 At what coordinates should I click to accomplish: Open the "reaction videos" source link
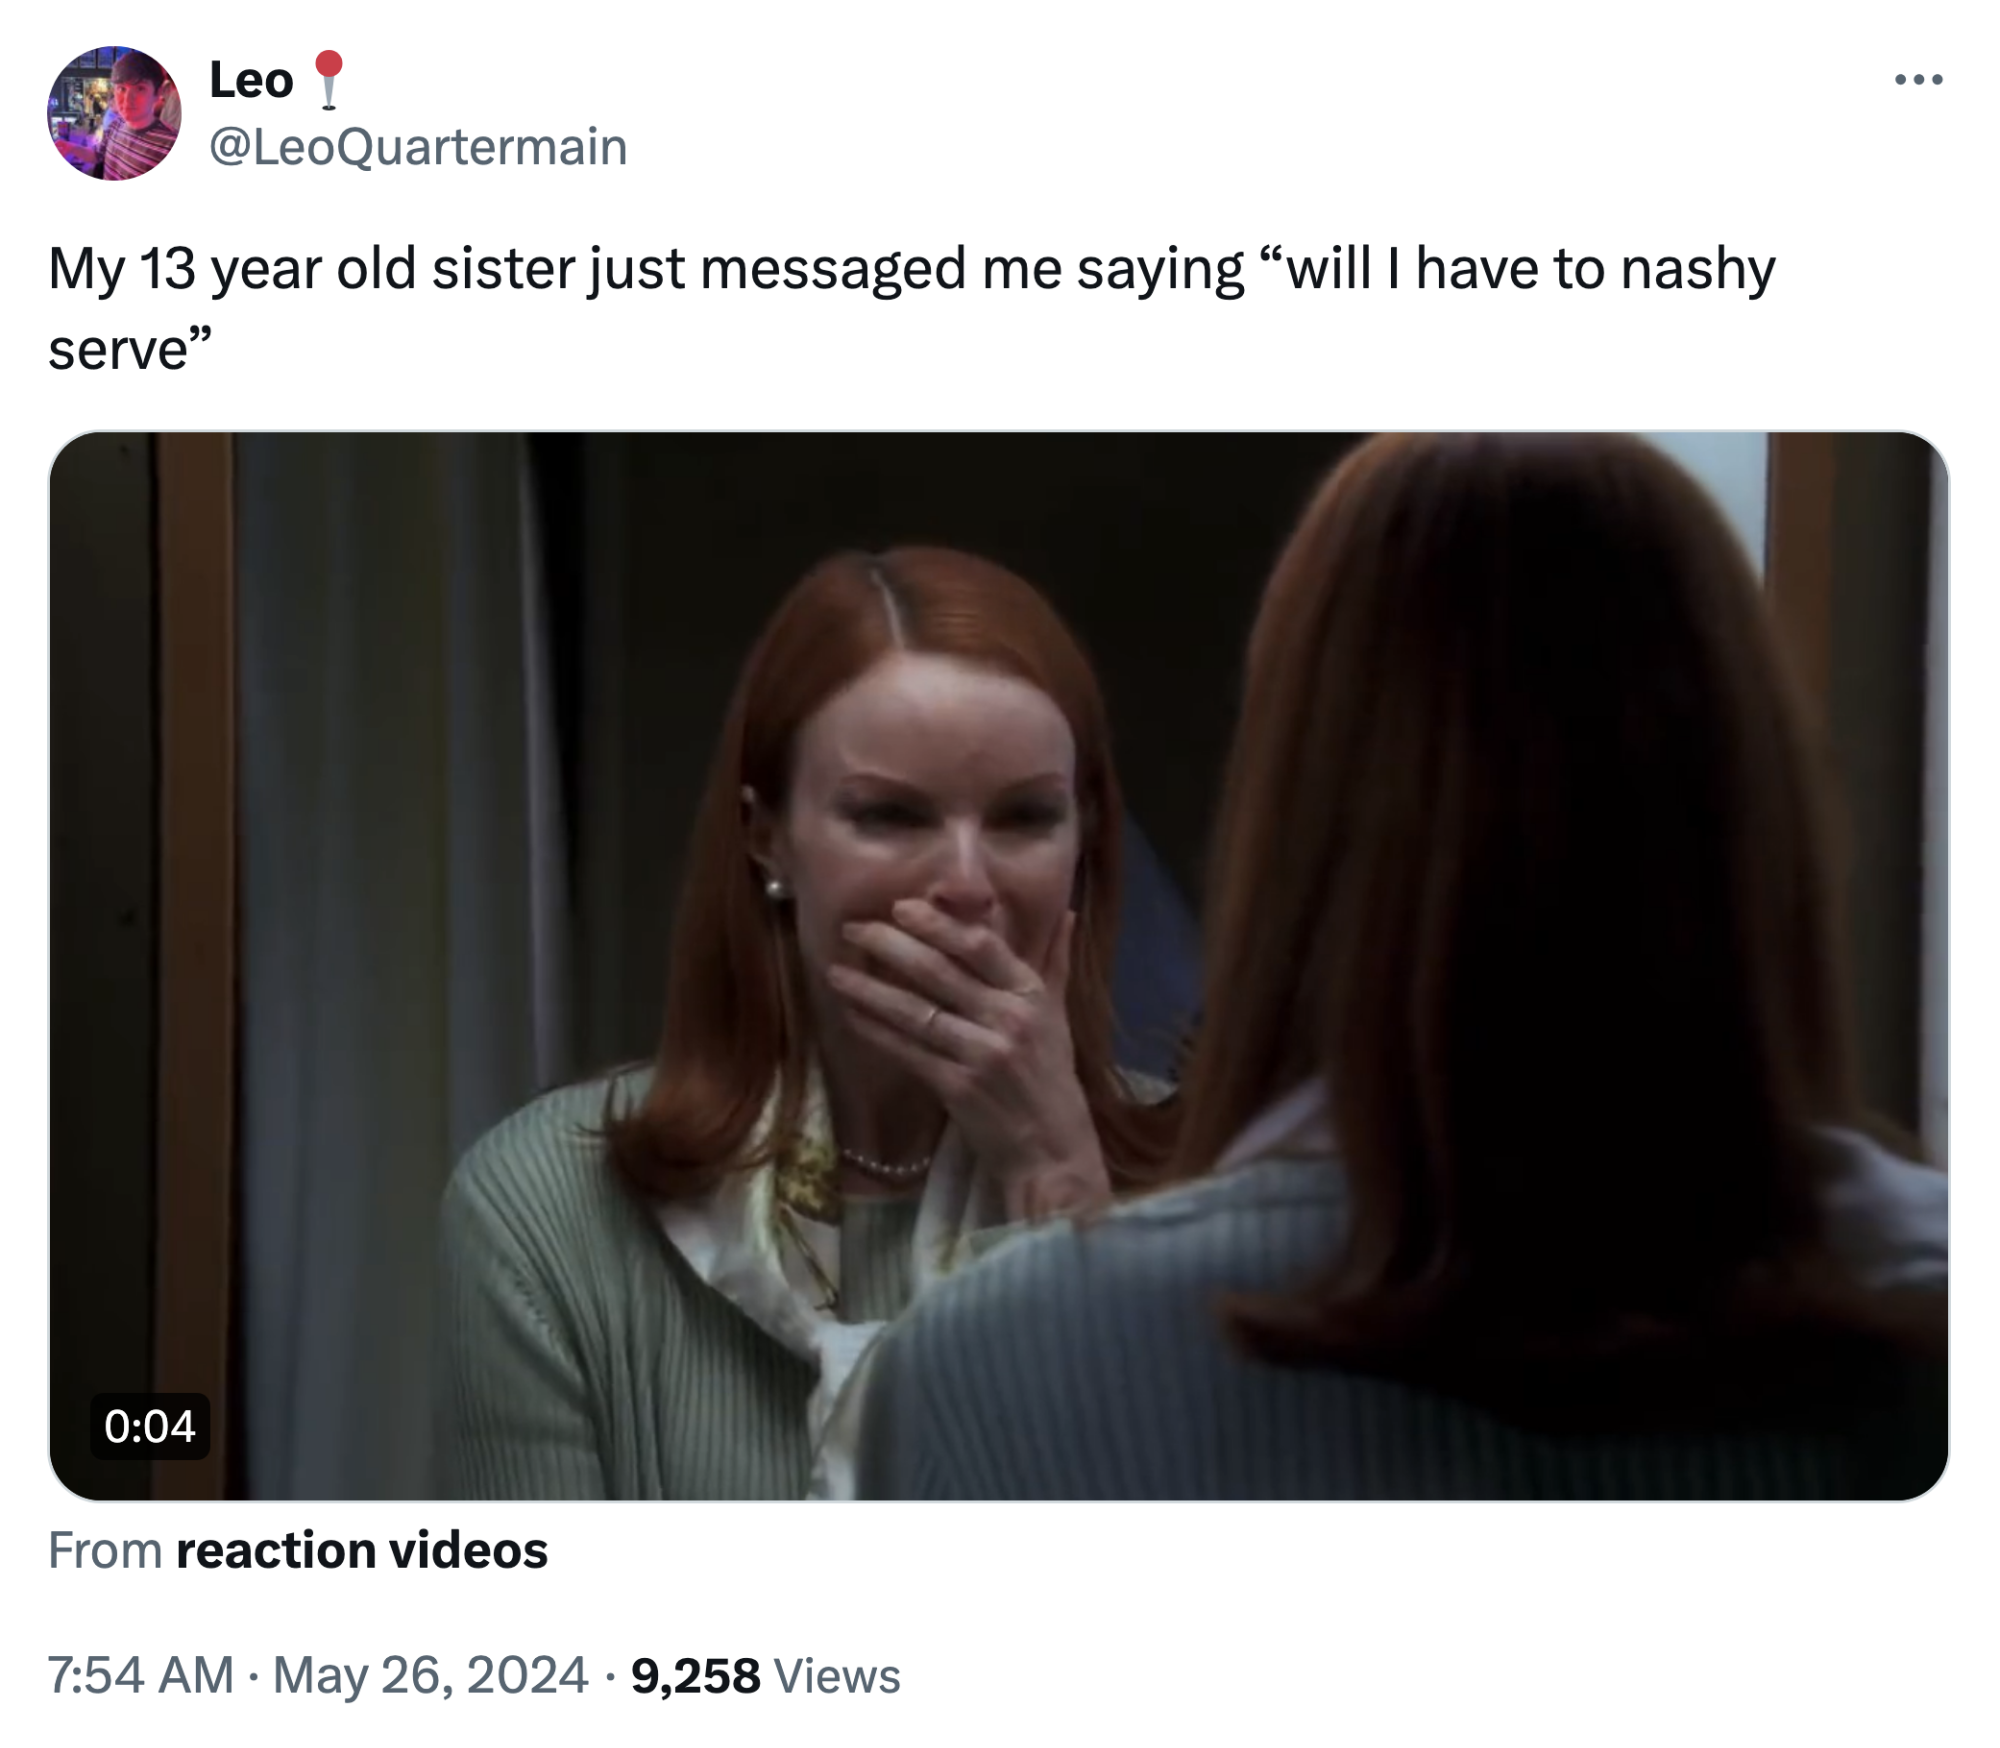coord(361,1551)
